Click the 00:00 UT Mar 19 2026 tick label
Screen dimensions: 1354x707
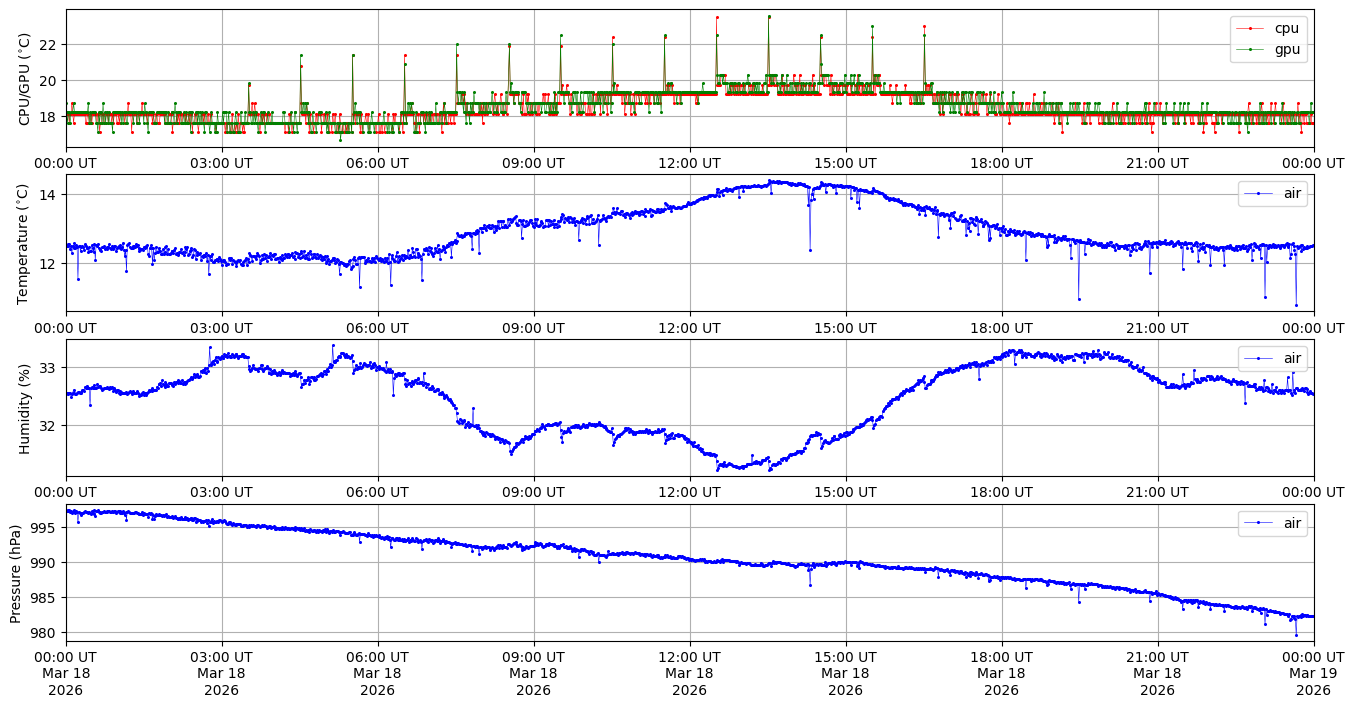click(x=1313, y=674)
